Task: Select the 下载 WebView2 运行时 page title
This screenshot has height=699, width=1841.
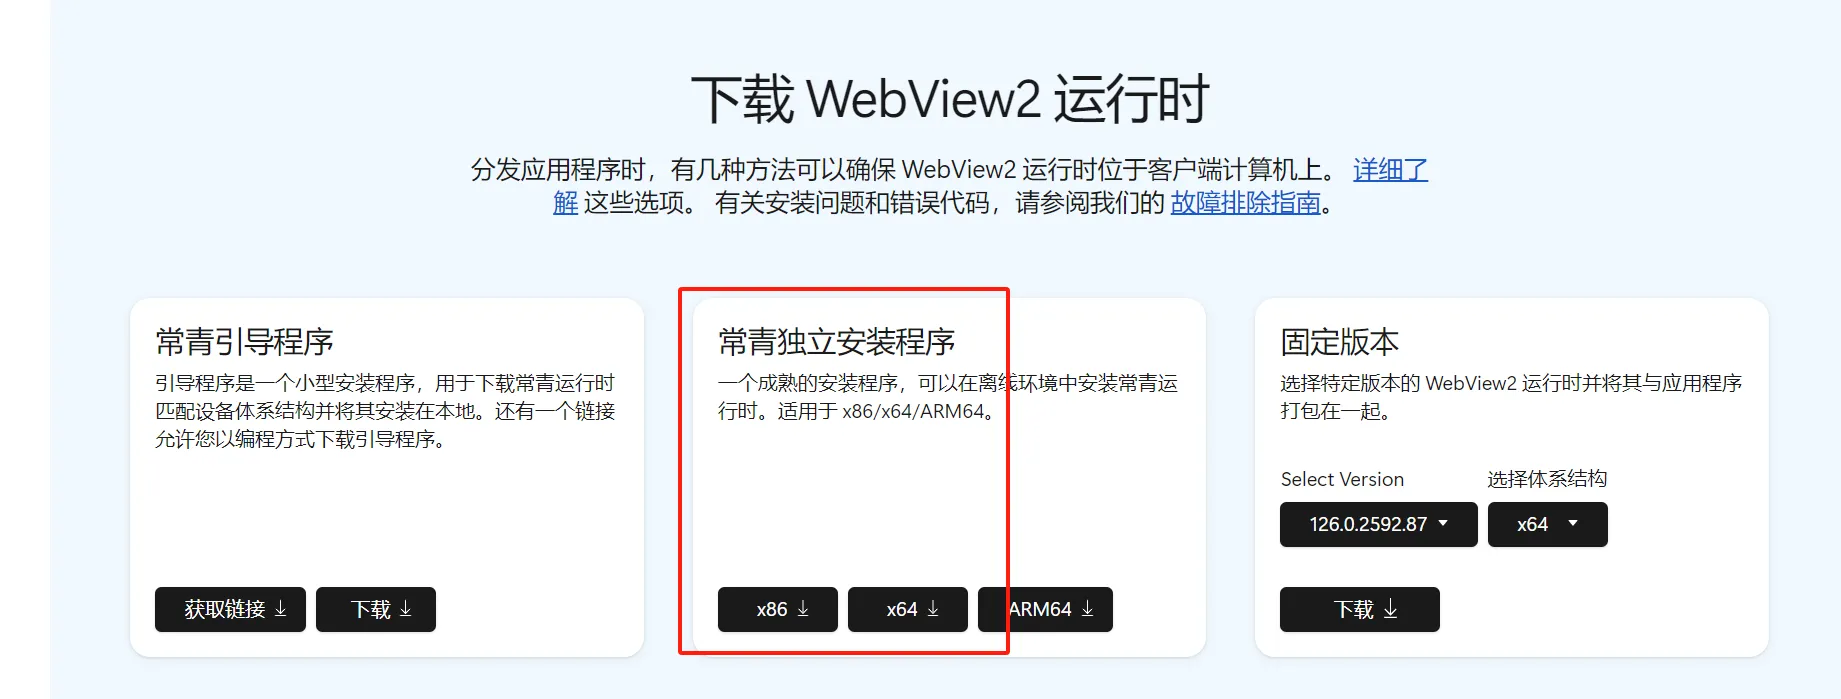Action: 950,99
